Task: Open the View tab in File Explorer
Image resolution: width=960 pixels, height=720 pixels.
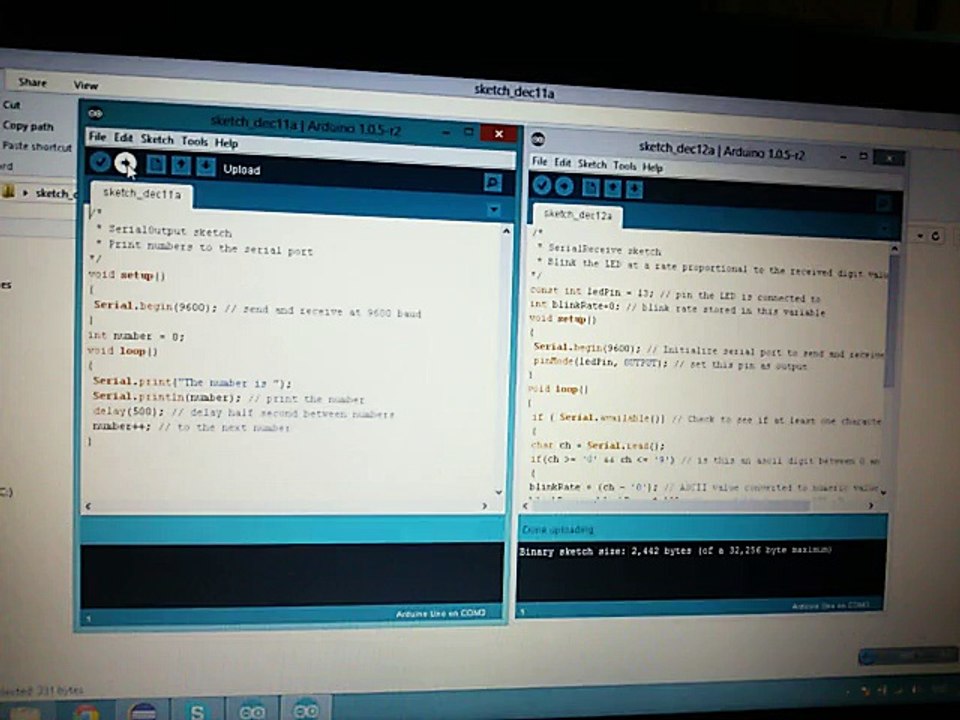Action: click(x=86, y=85)
